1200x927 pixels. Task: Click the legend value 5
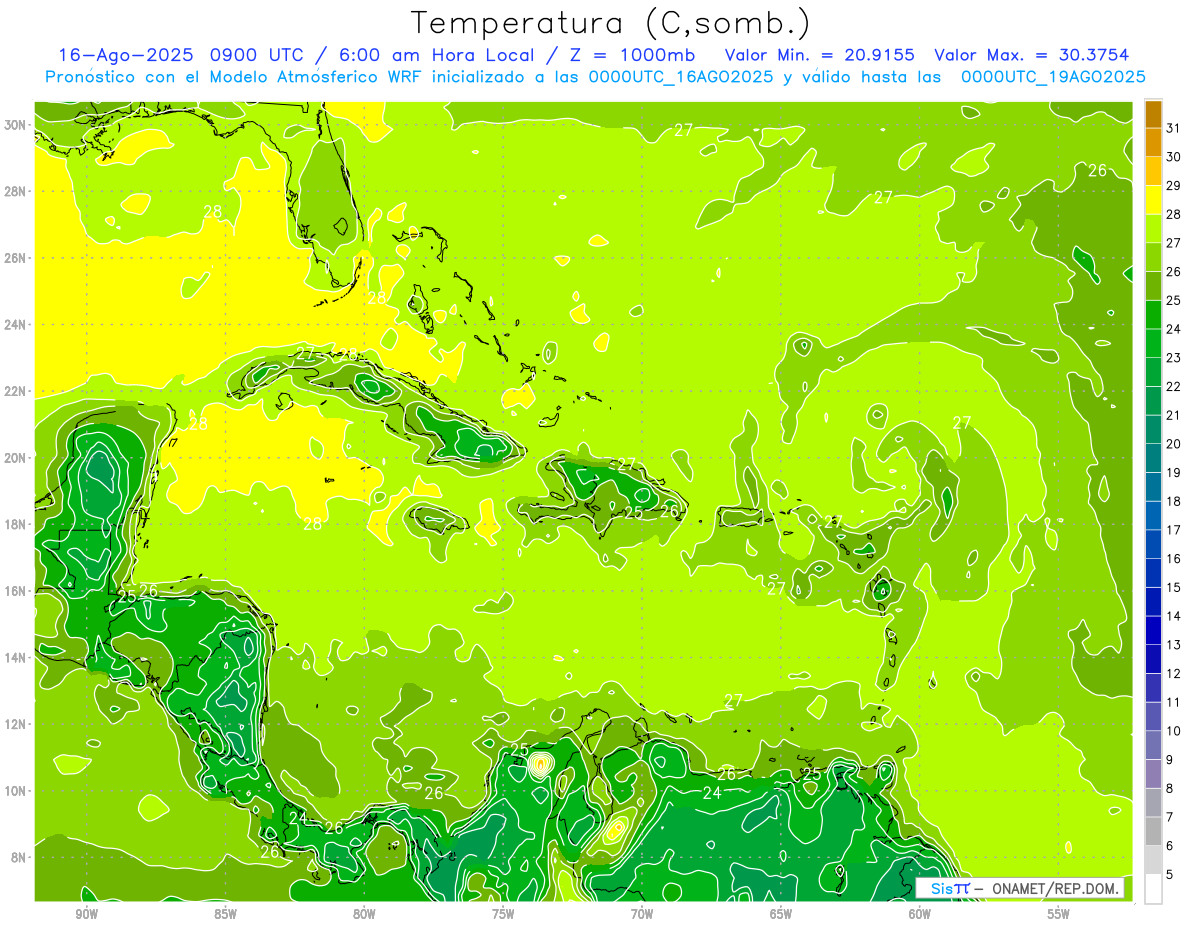1171,875
